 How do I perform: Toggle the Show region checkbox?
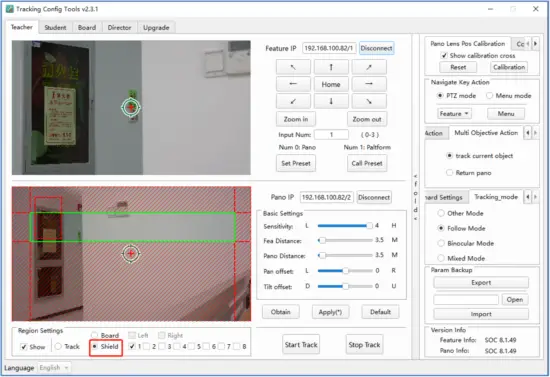click(24, 347)
